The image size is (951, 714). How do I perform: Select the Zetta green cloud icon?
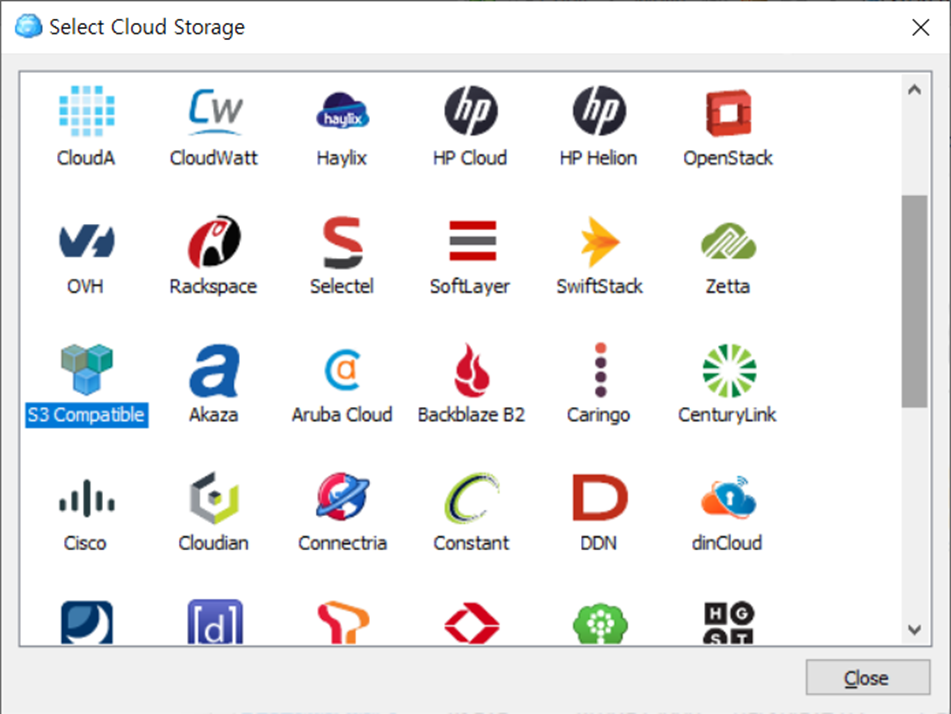coord(728,241)
